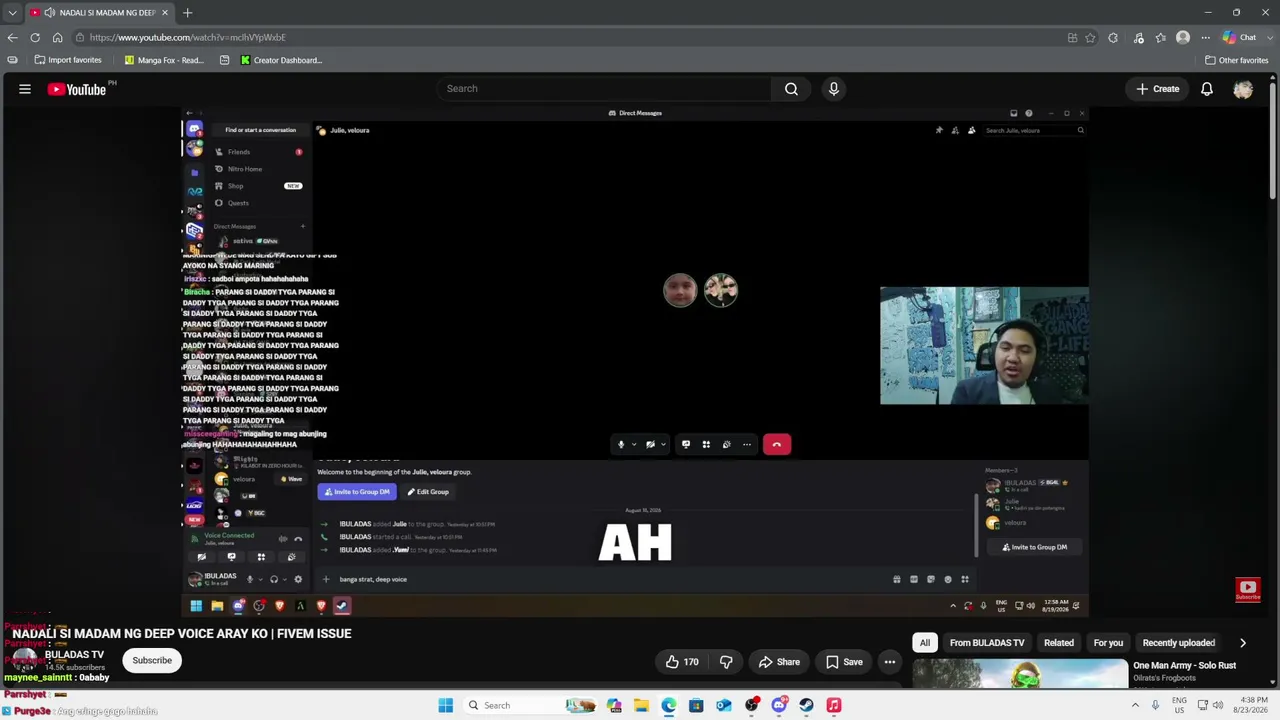Open the YouTube guide hamburger menu
Viewport: 1280px width, 720px height.
click(25, 89)
